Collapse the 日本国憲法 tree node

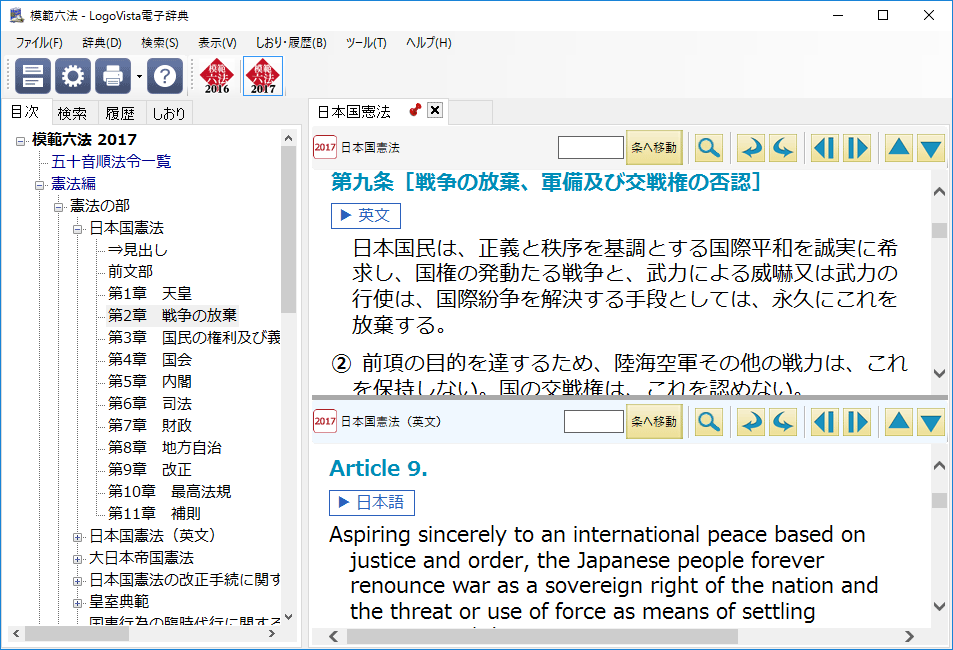point(78,229)
